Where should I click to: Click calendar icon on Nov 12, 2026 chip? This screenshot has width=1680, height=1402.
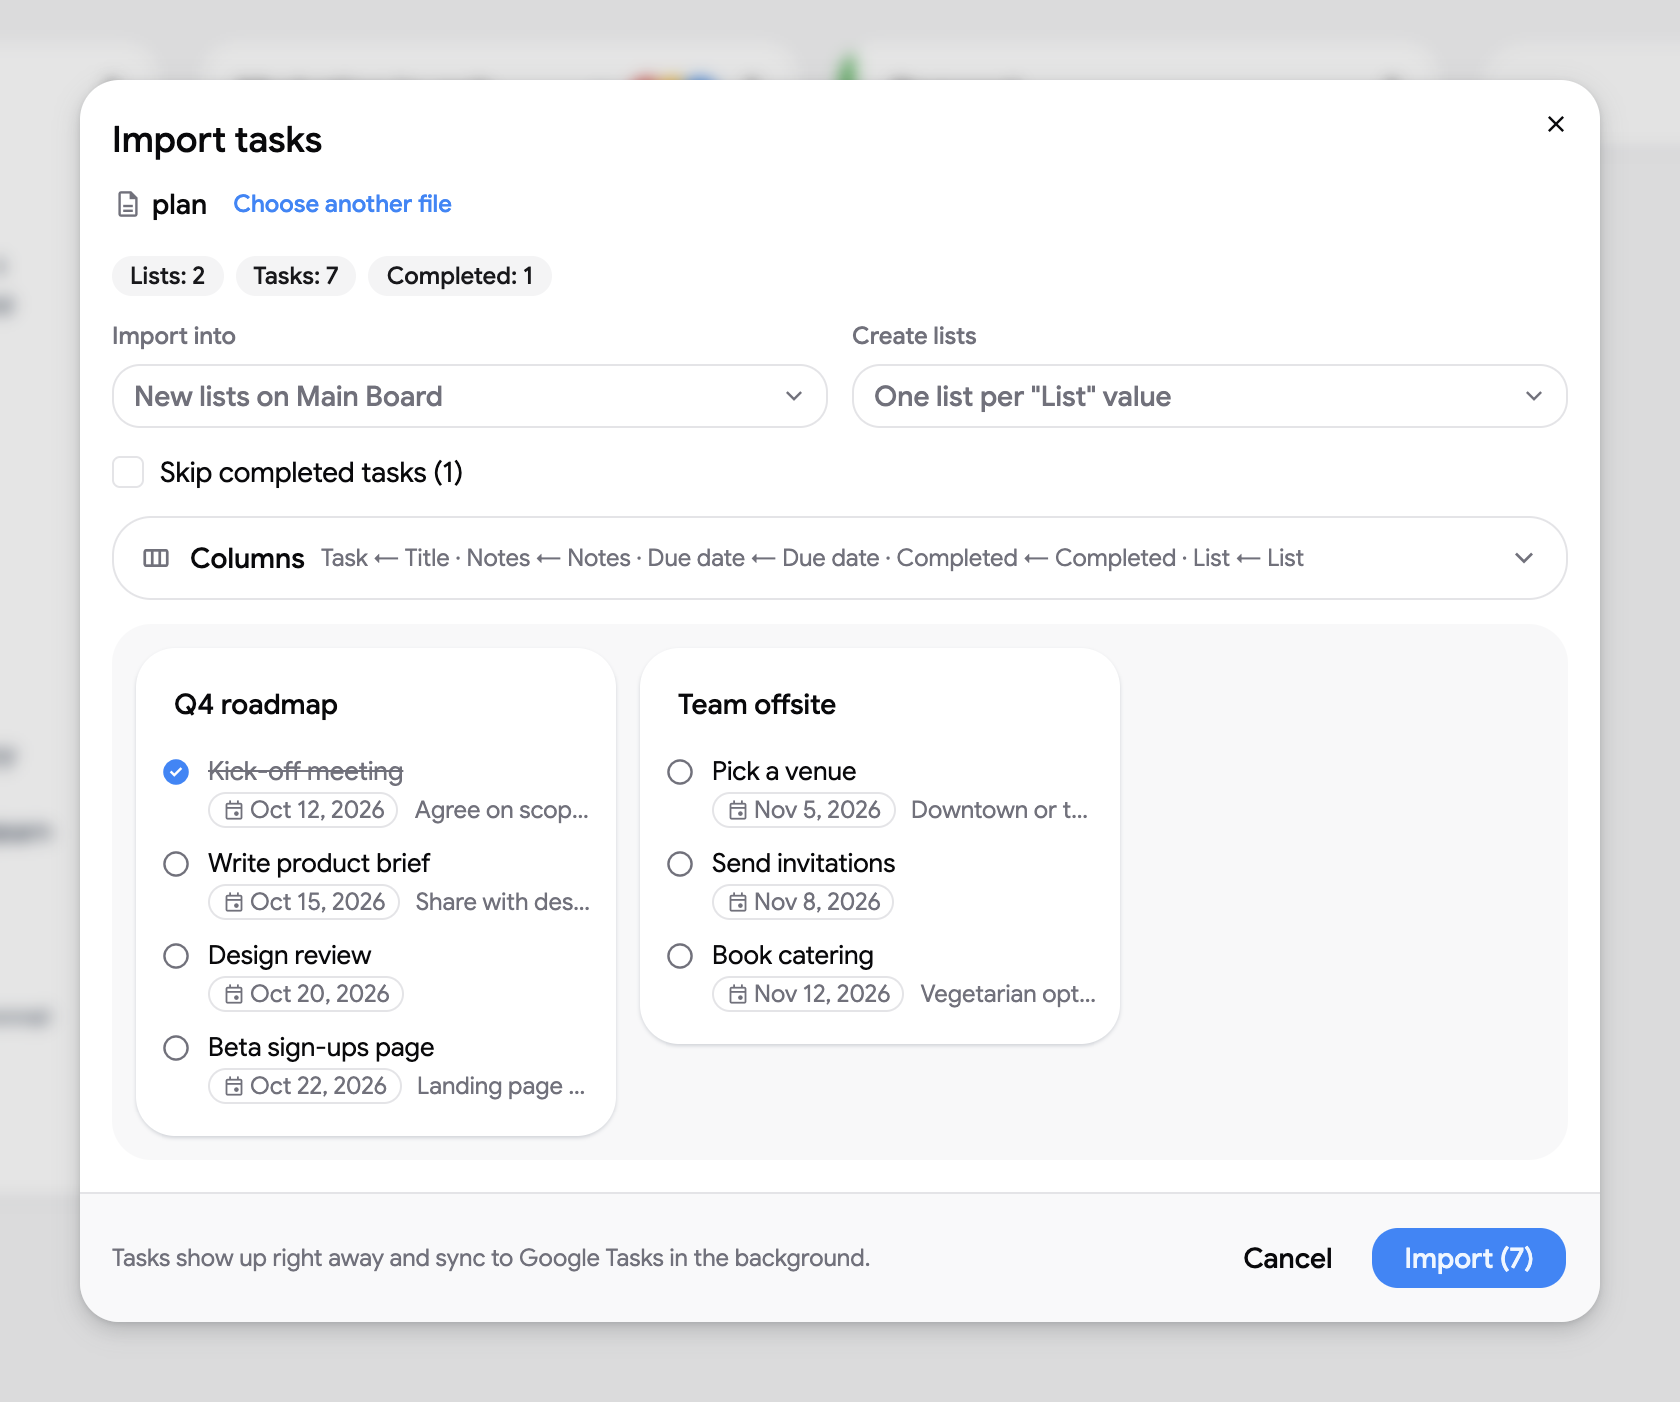[x=738, y=994]
